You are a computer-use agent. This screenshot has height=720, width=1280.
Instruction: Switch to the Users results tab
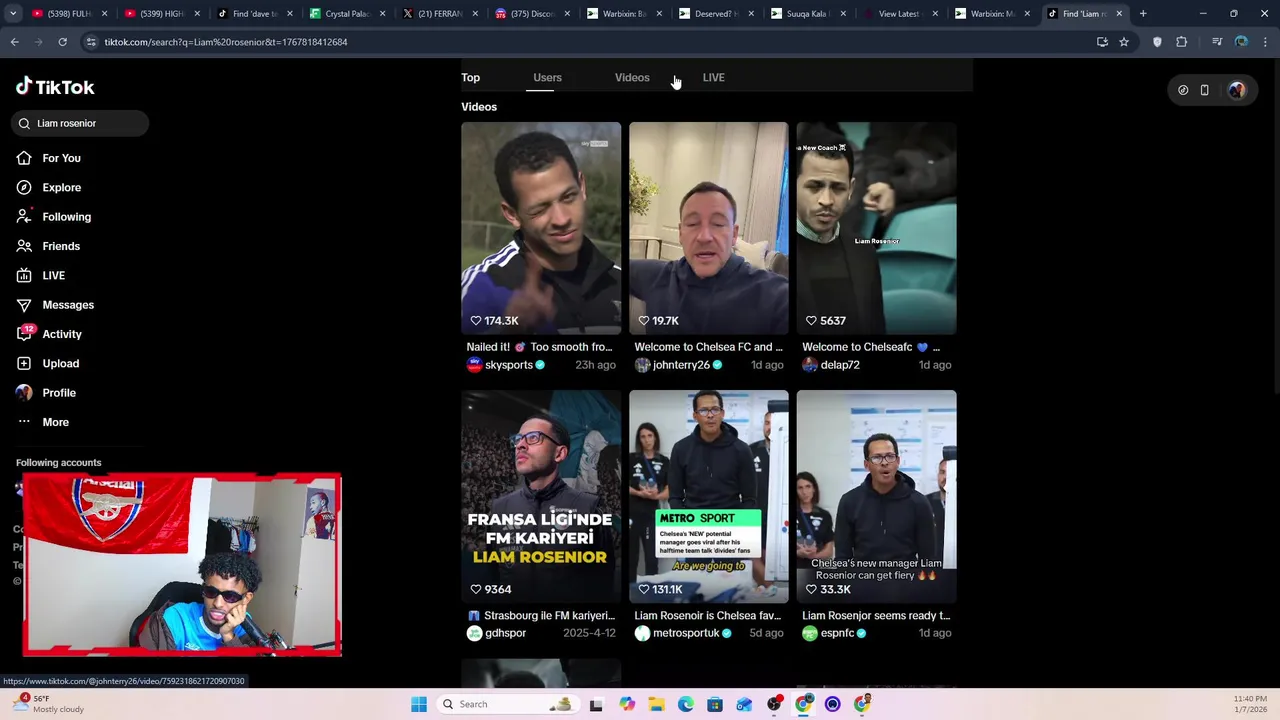click(x=547, y=77)
